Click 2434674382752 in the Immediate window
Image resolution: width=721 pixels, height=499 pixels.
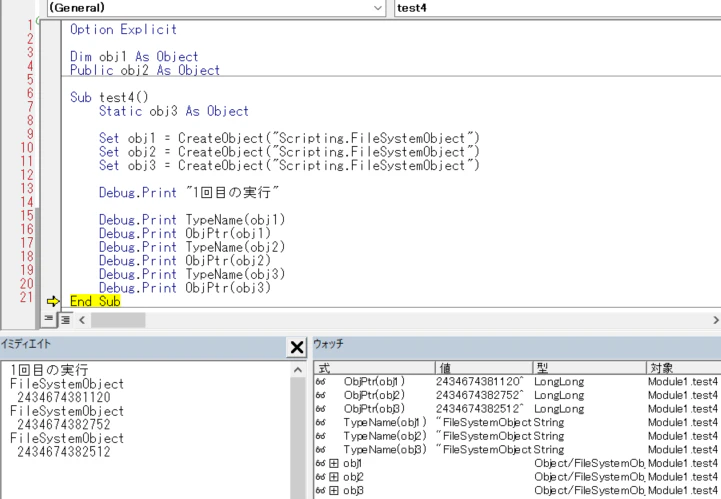(64, 424)
